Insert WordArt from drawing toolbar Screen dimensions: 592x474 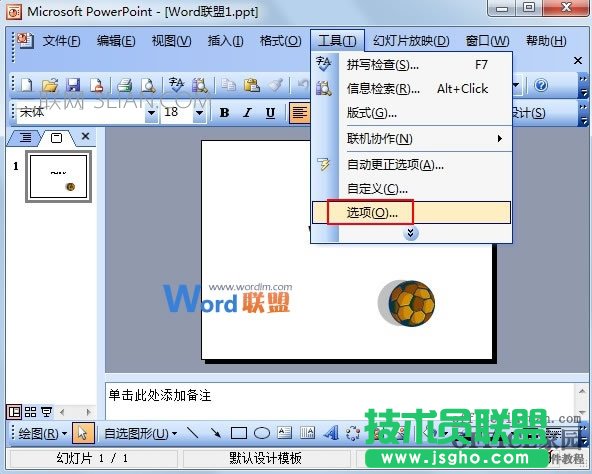331,433
